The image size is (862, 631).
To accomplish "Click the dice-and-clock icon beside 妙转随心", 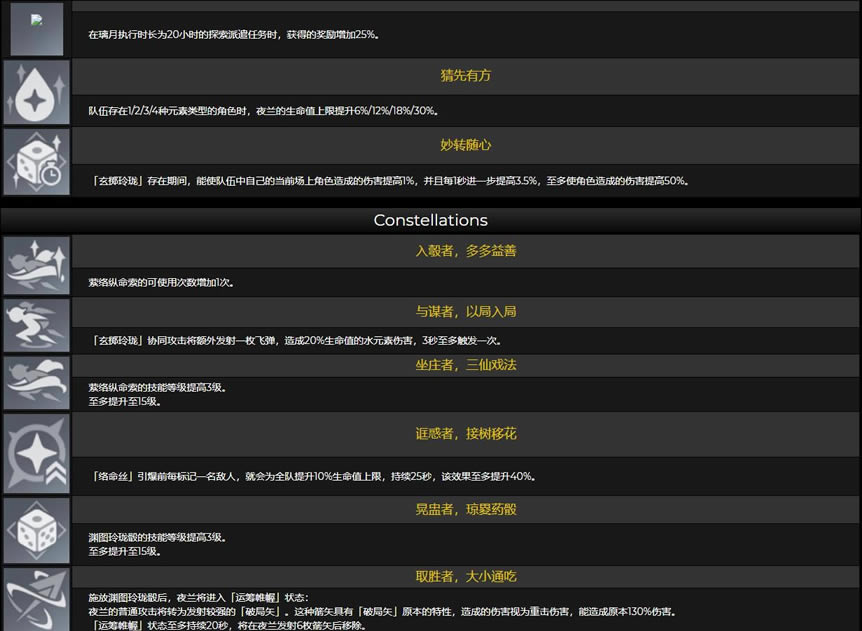I will 36,161.
